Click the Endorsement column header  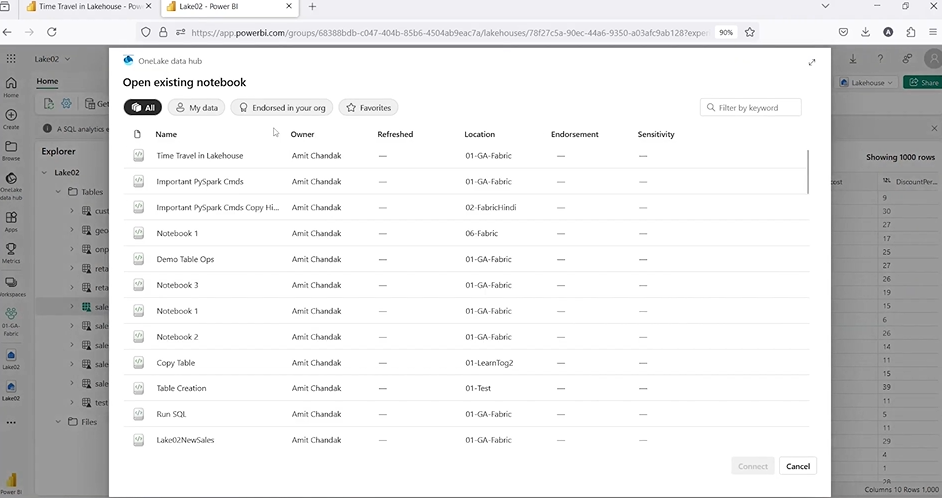[574, 134]
